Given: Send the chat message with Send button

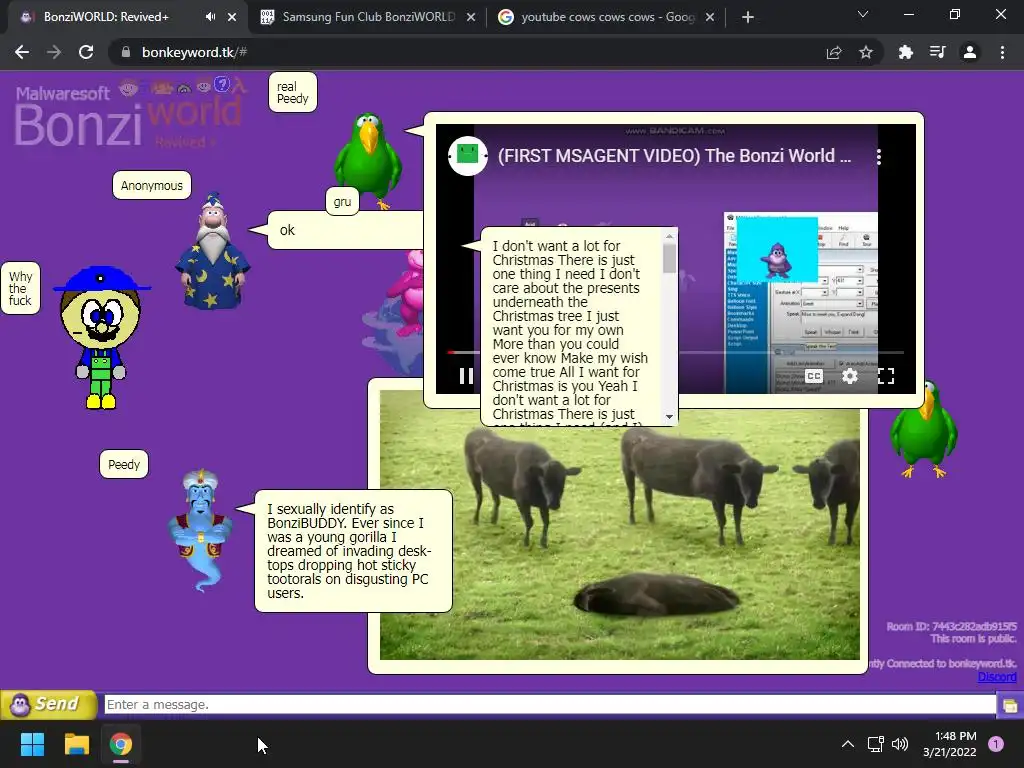Looking at the screenshot, I should pos(48,704).
